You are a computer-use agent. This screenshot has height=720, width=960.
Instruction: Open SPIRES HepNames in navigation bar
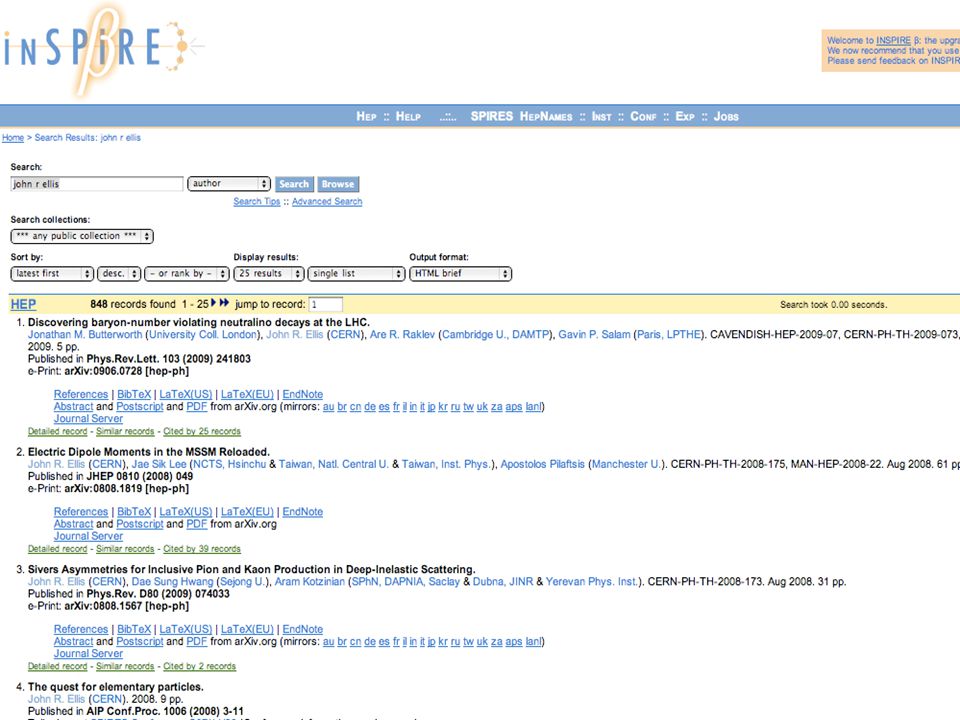[x=521, y=116]
